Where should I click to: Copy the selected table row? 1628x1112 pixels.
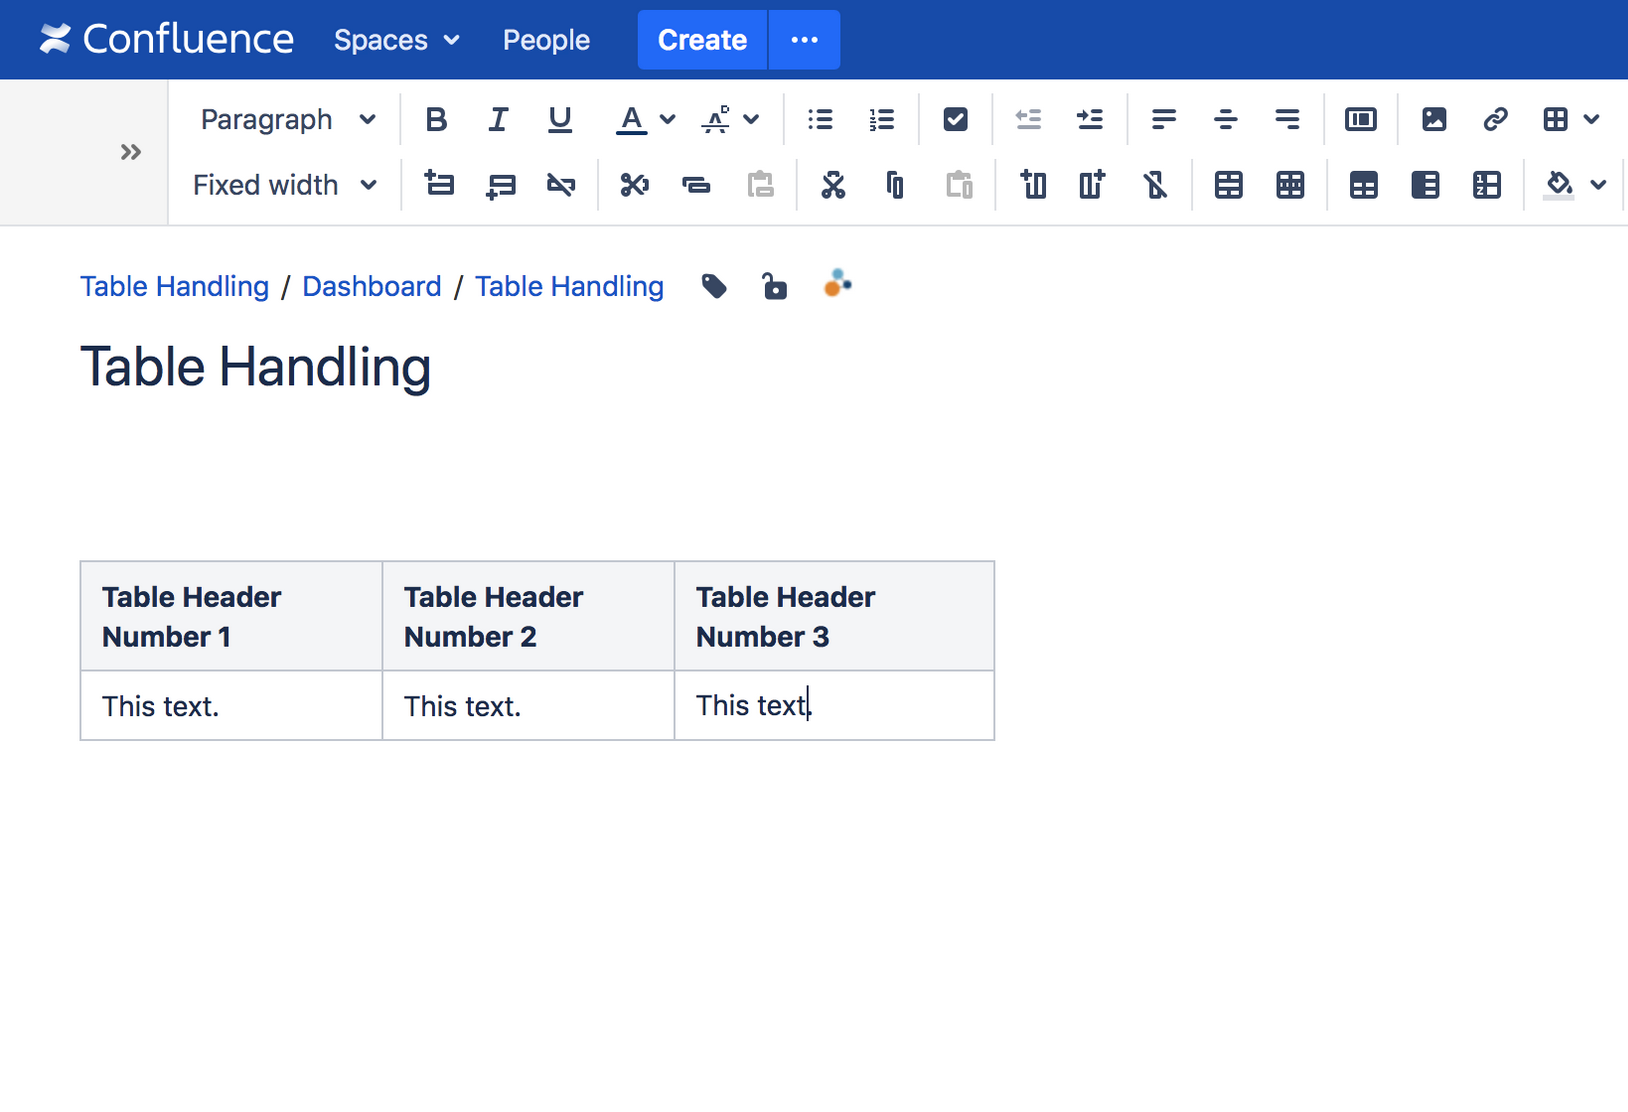tap(697, 184)
